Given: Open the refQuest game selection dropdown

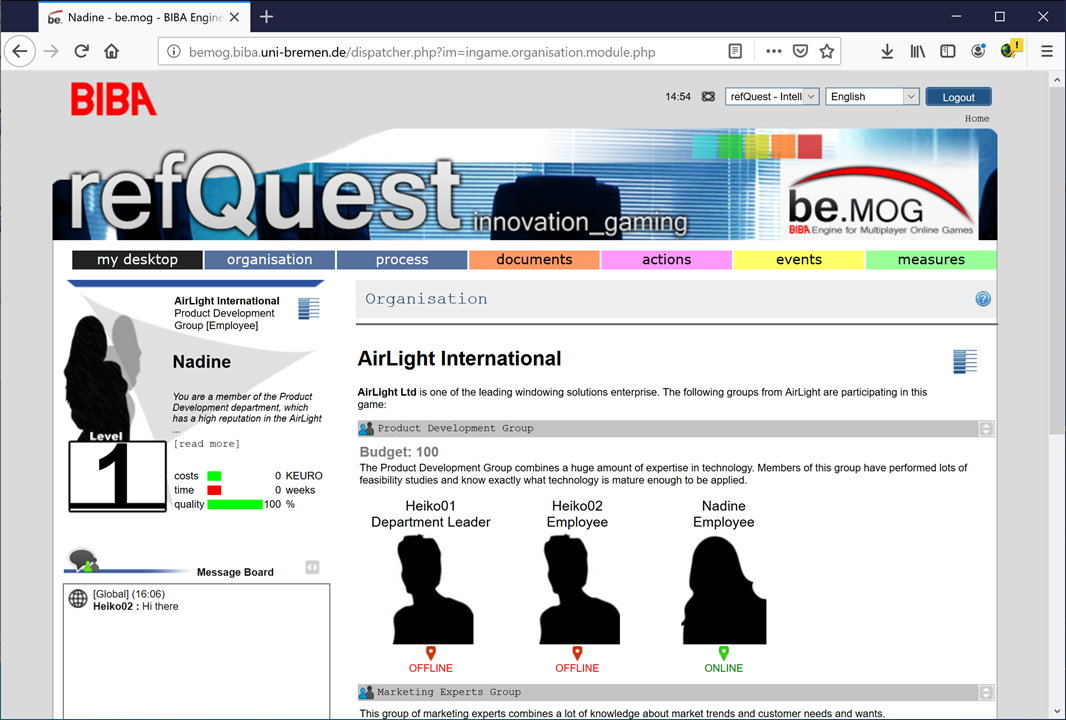Looking at the screenshot, I should coord(772,97).
